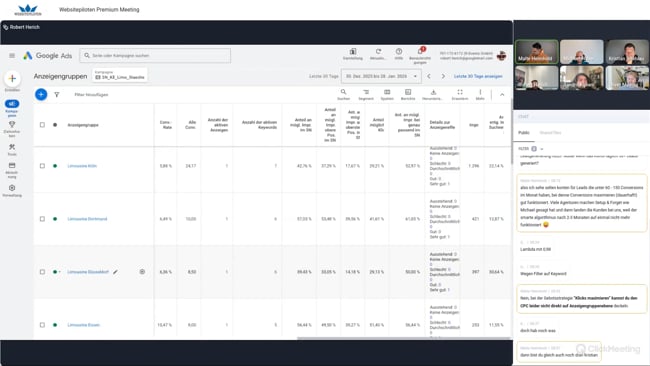The height and width of the screenshot is (366, 650).
Task: Select Kristian's video thumbnail
Action: [627, 52]
